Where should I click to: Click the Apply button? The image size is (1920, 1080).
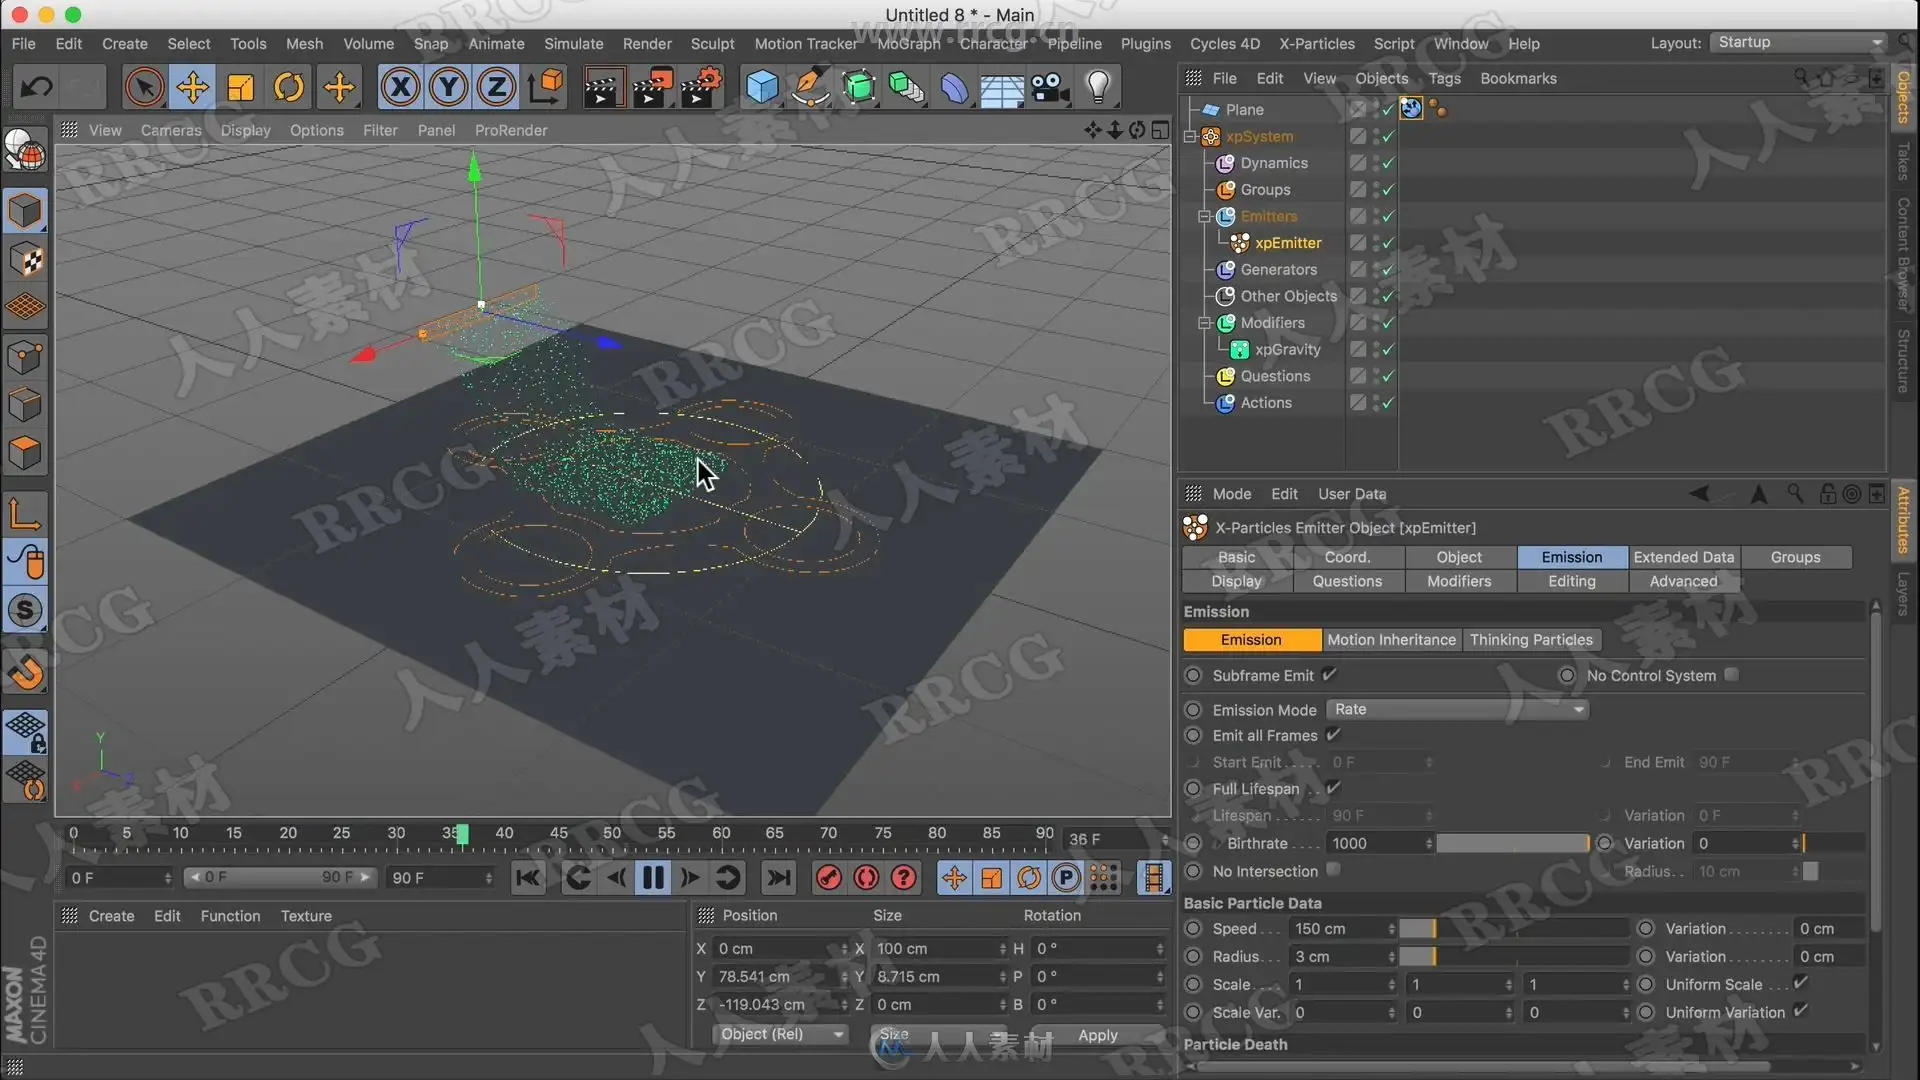coord(1097,1035)
